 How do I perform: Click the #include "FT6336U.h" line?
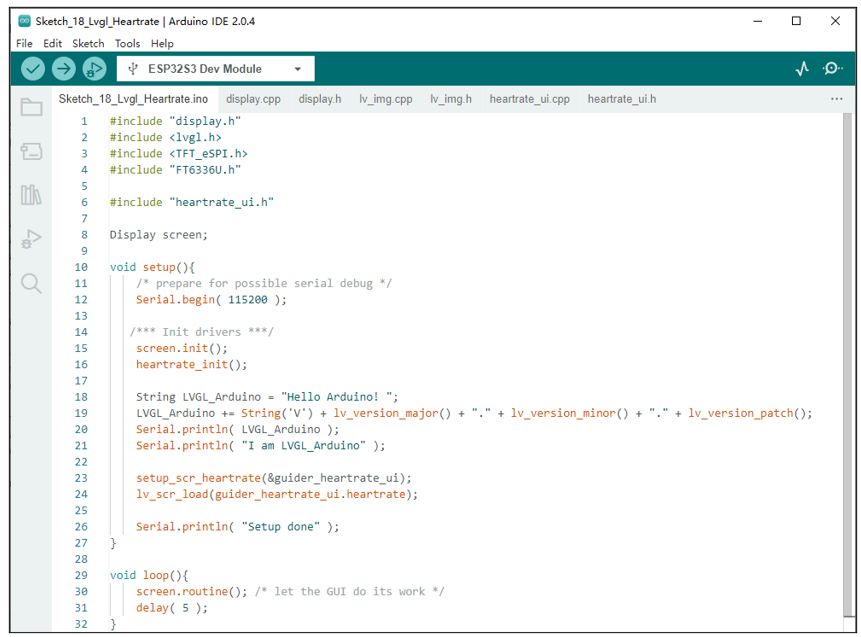(x=175, y=170)
